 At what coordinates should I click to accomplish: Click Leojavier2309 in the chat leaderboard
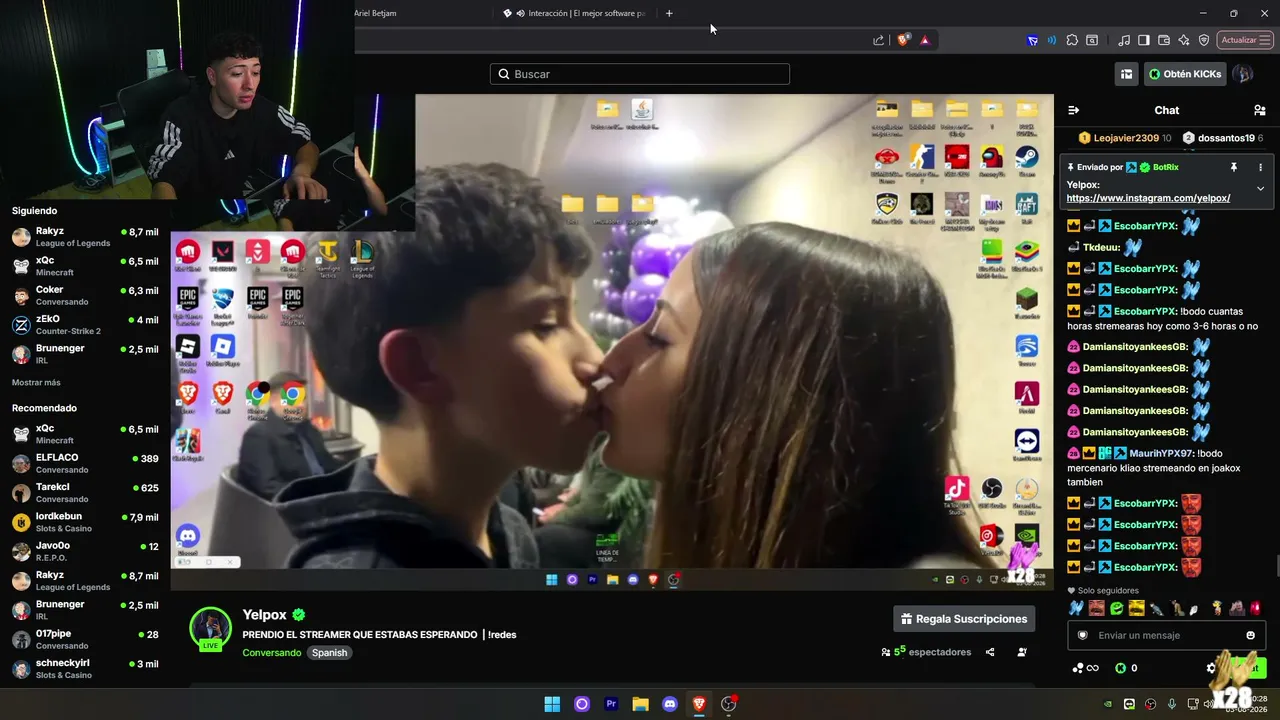1125,138
